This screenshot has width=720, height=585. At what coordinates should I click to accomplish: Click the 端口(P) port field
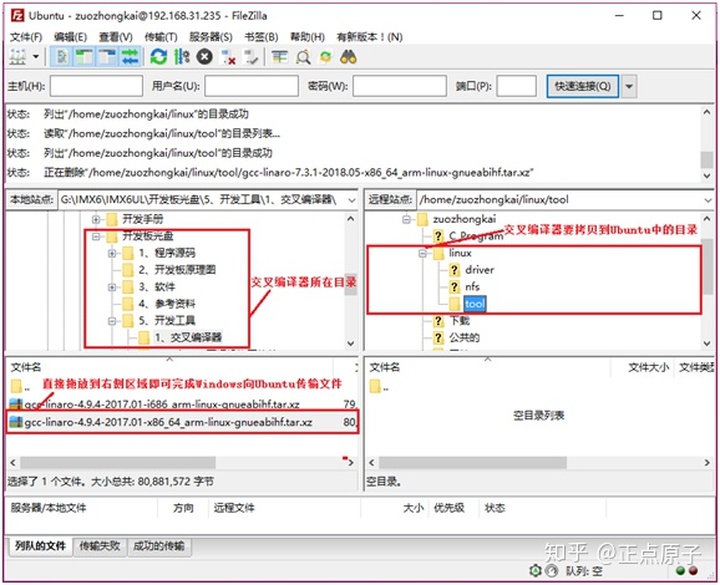[x=517, y=86]
